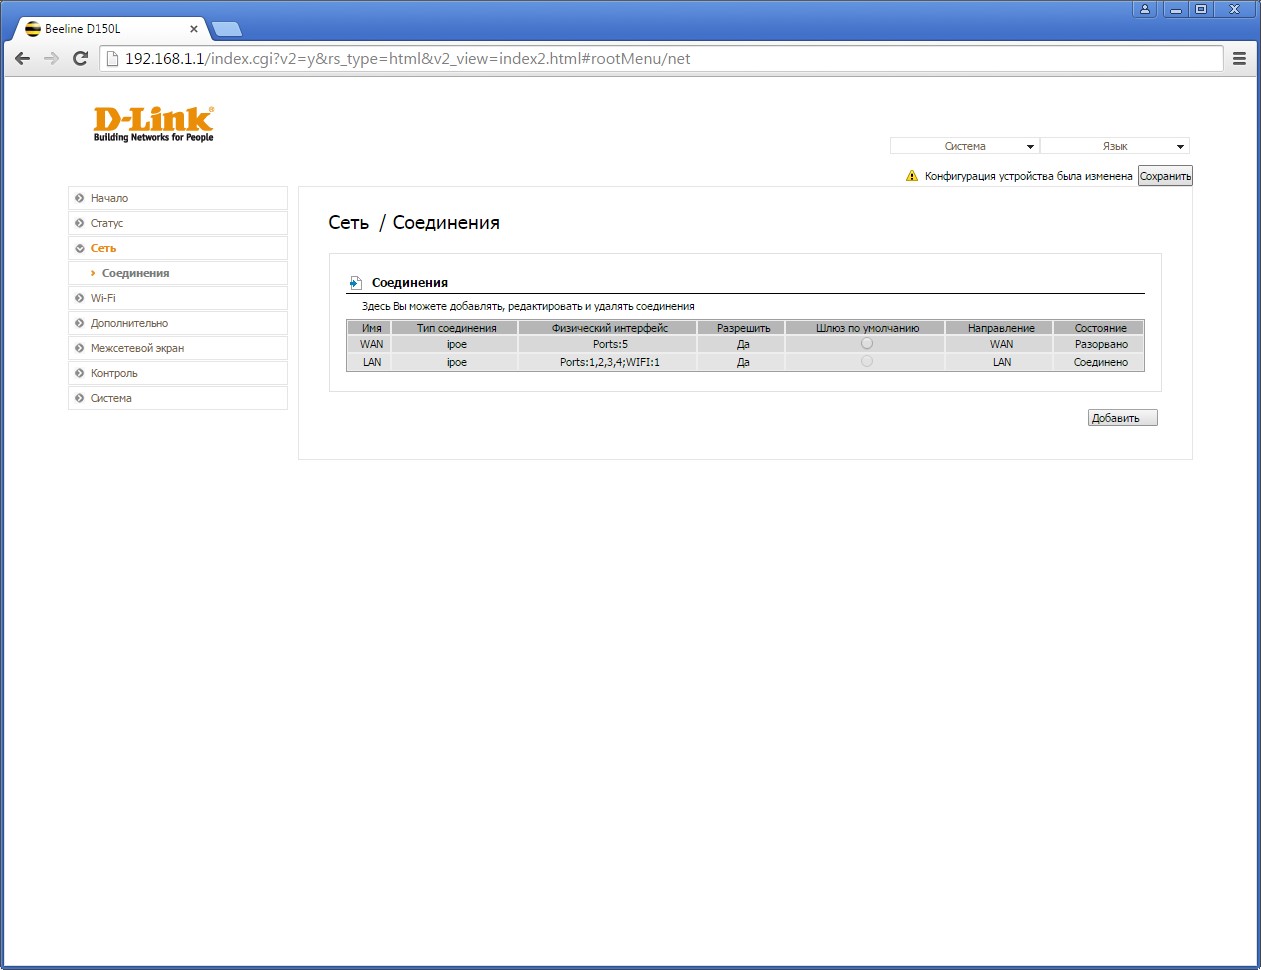1261x970 pixels.
Task: Open the Межсетевой экран menu
Action: (137, 348)
